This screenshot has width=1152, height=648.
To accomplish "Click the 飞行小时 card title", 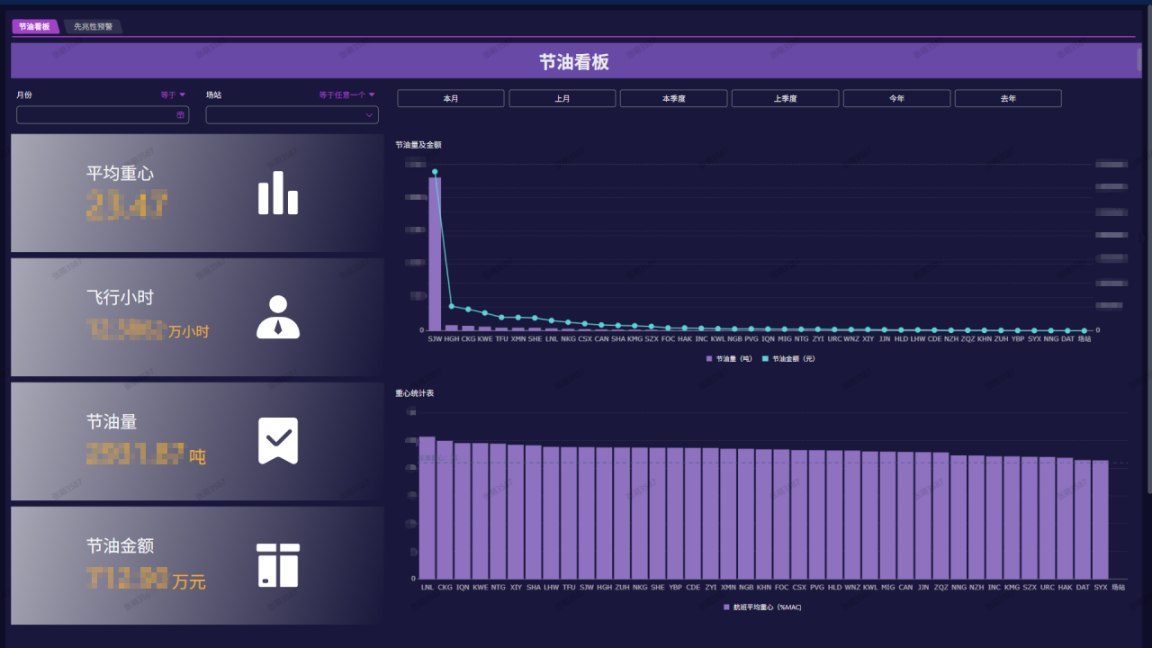I will [120, 298].
